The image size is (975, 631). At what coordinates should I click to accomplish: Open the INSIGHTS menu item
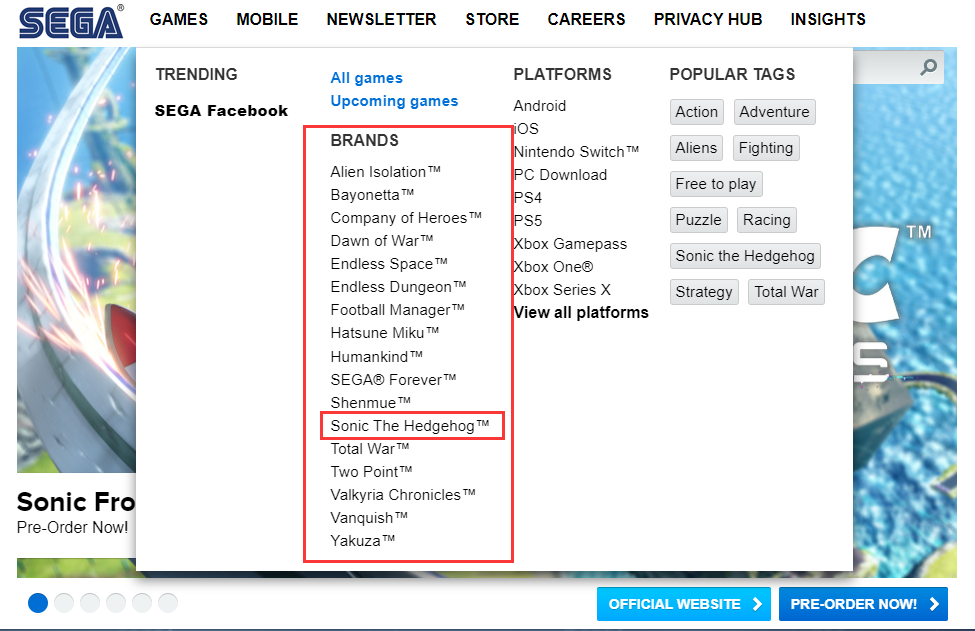coord(828,19)
